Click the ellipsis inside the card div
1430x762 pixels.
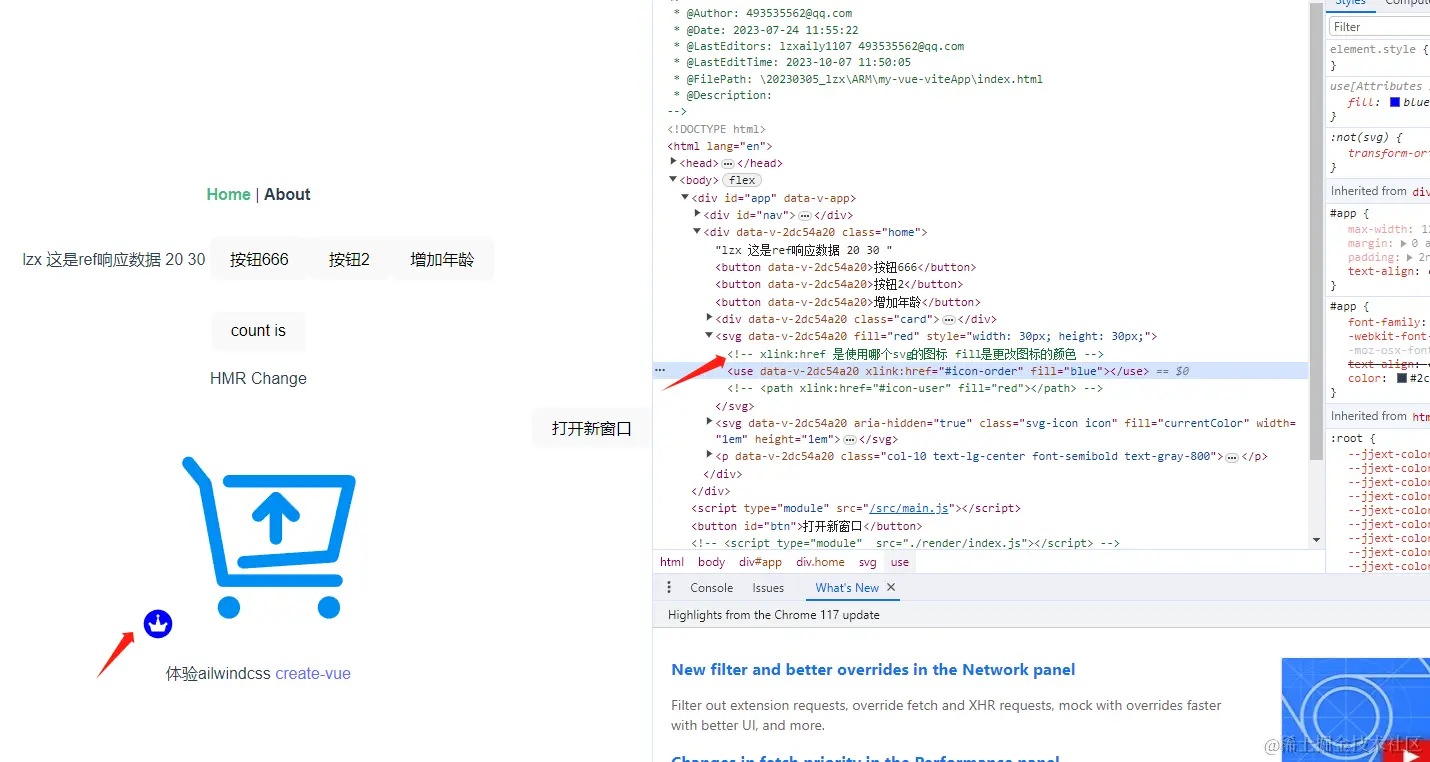(949, 319)
